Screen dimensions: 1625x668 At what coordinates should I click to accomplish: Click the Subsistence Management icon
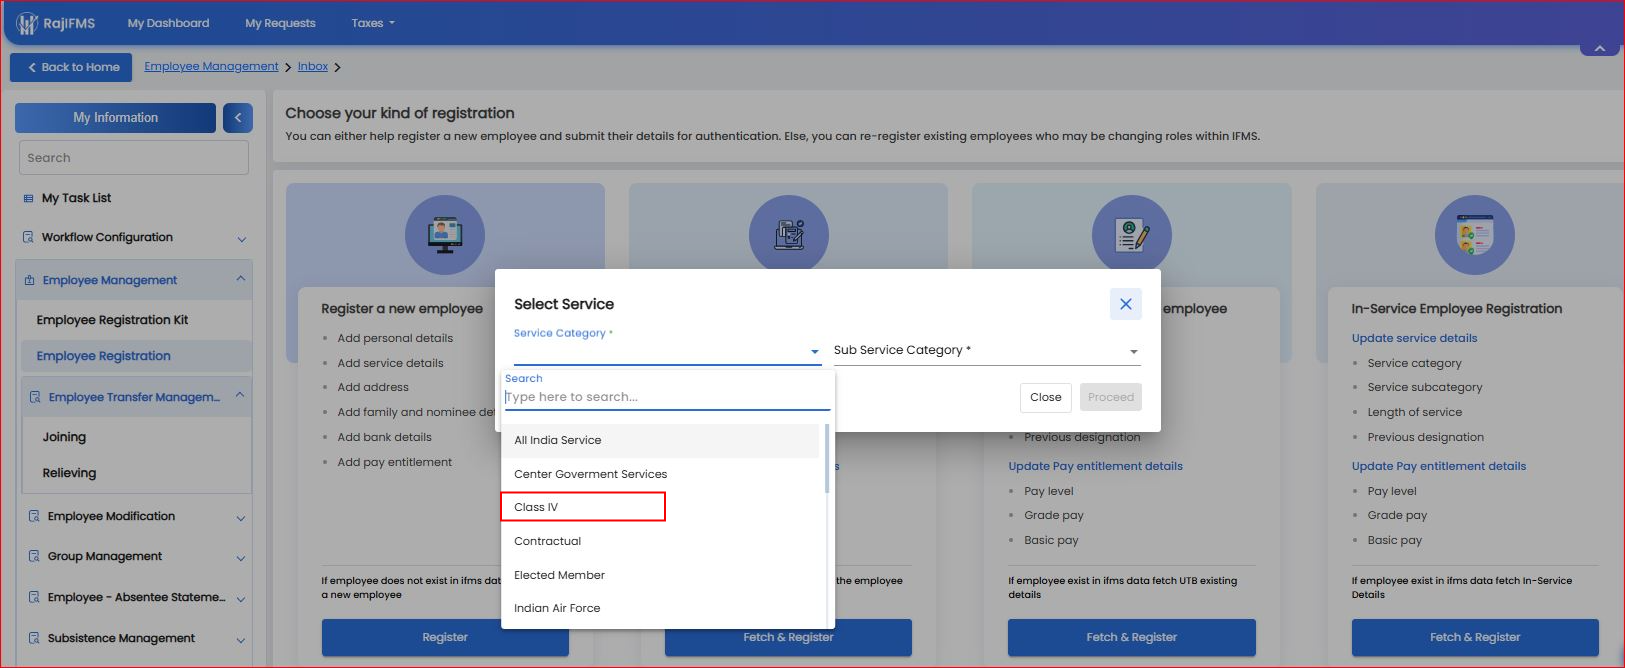click(35, 638)
